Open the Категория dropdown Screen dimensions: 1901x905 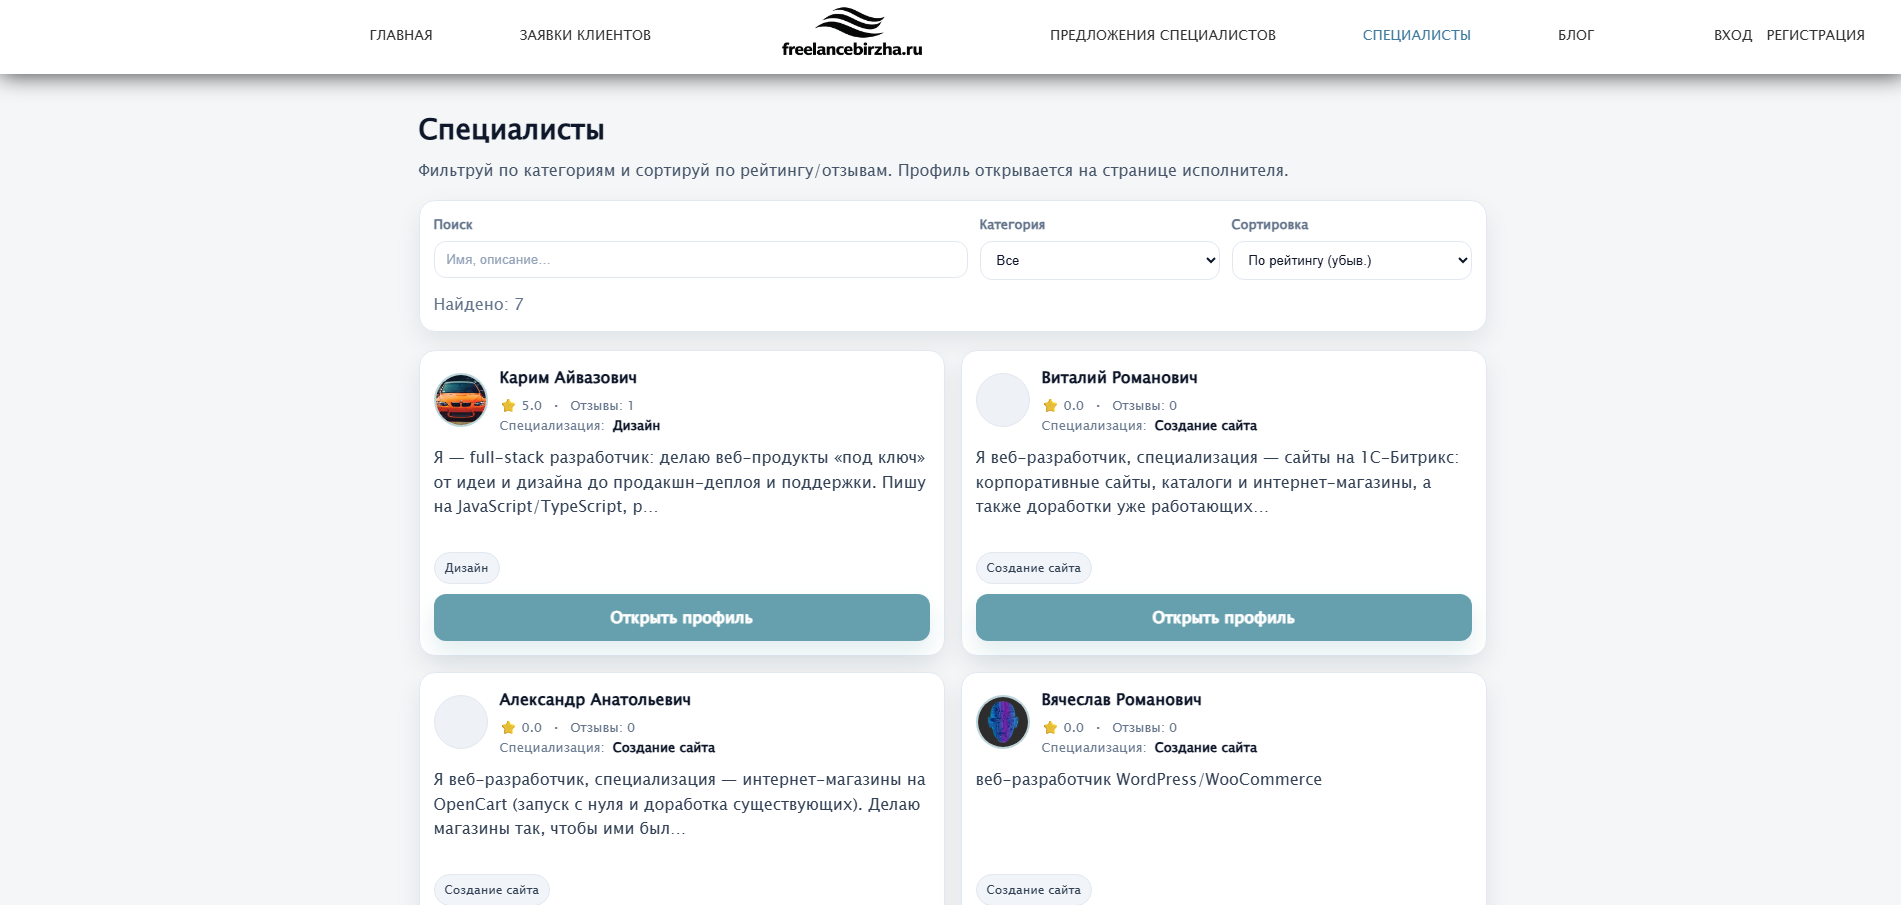point(1099,260)
